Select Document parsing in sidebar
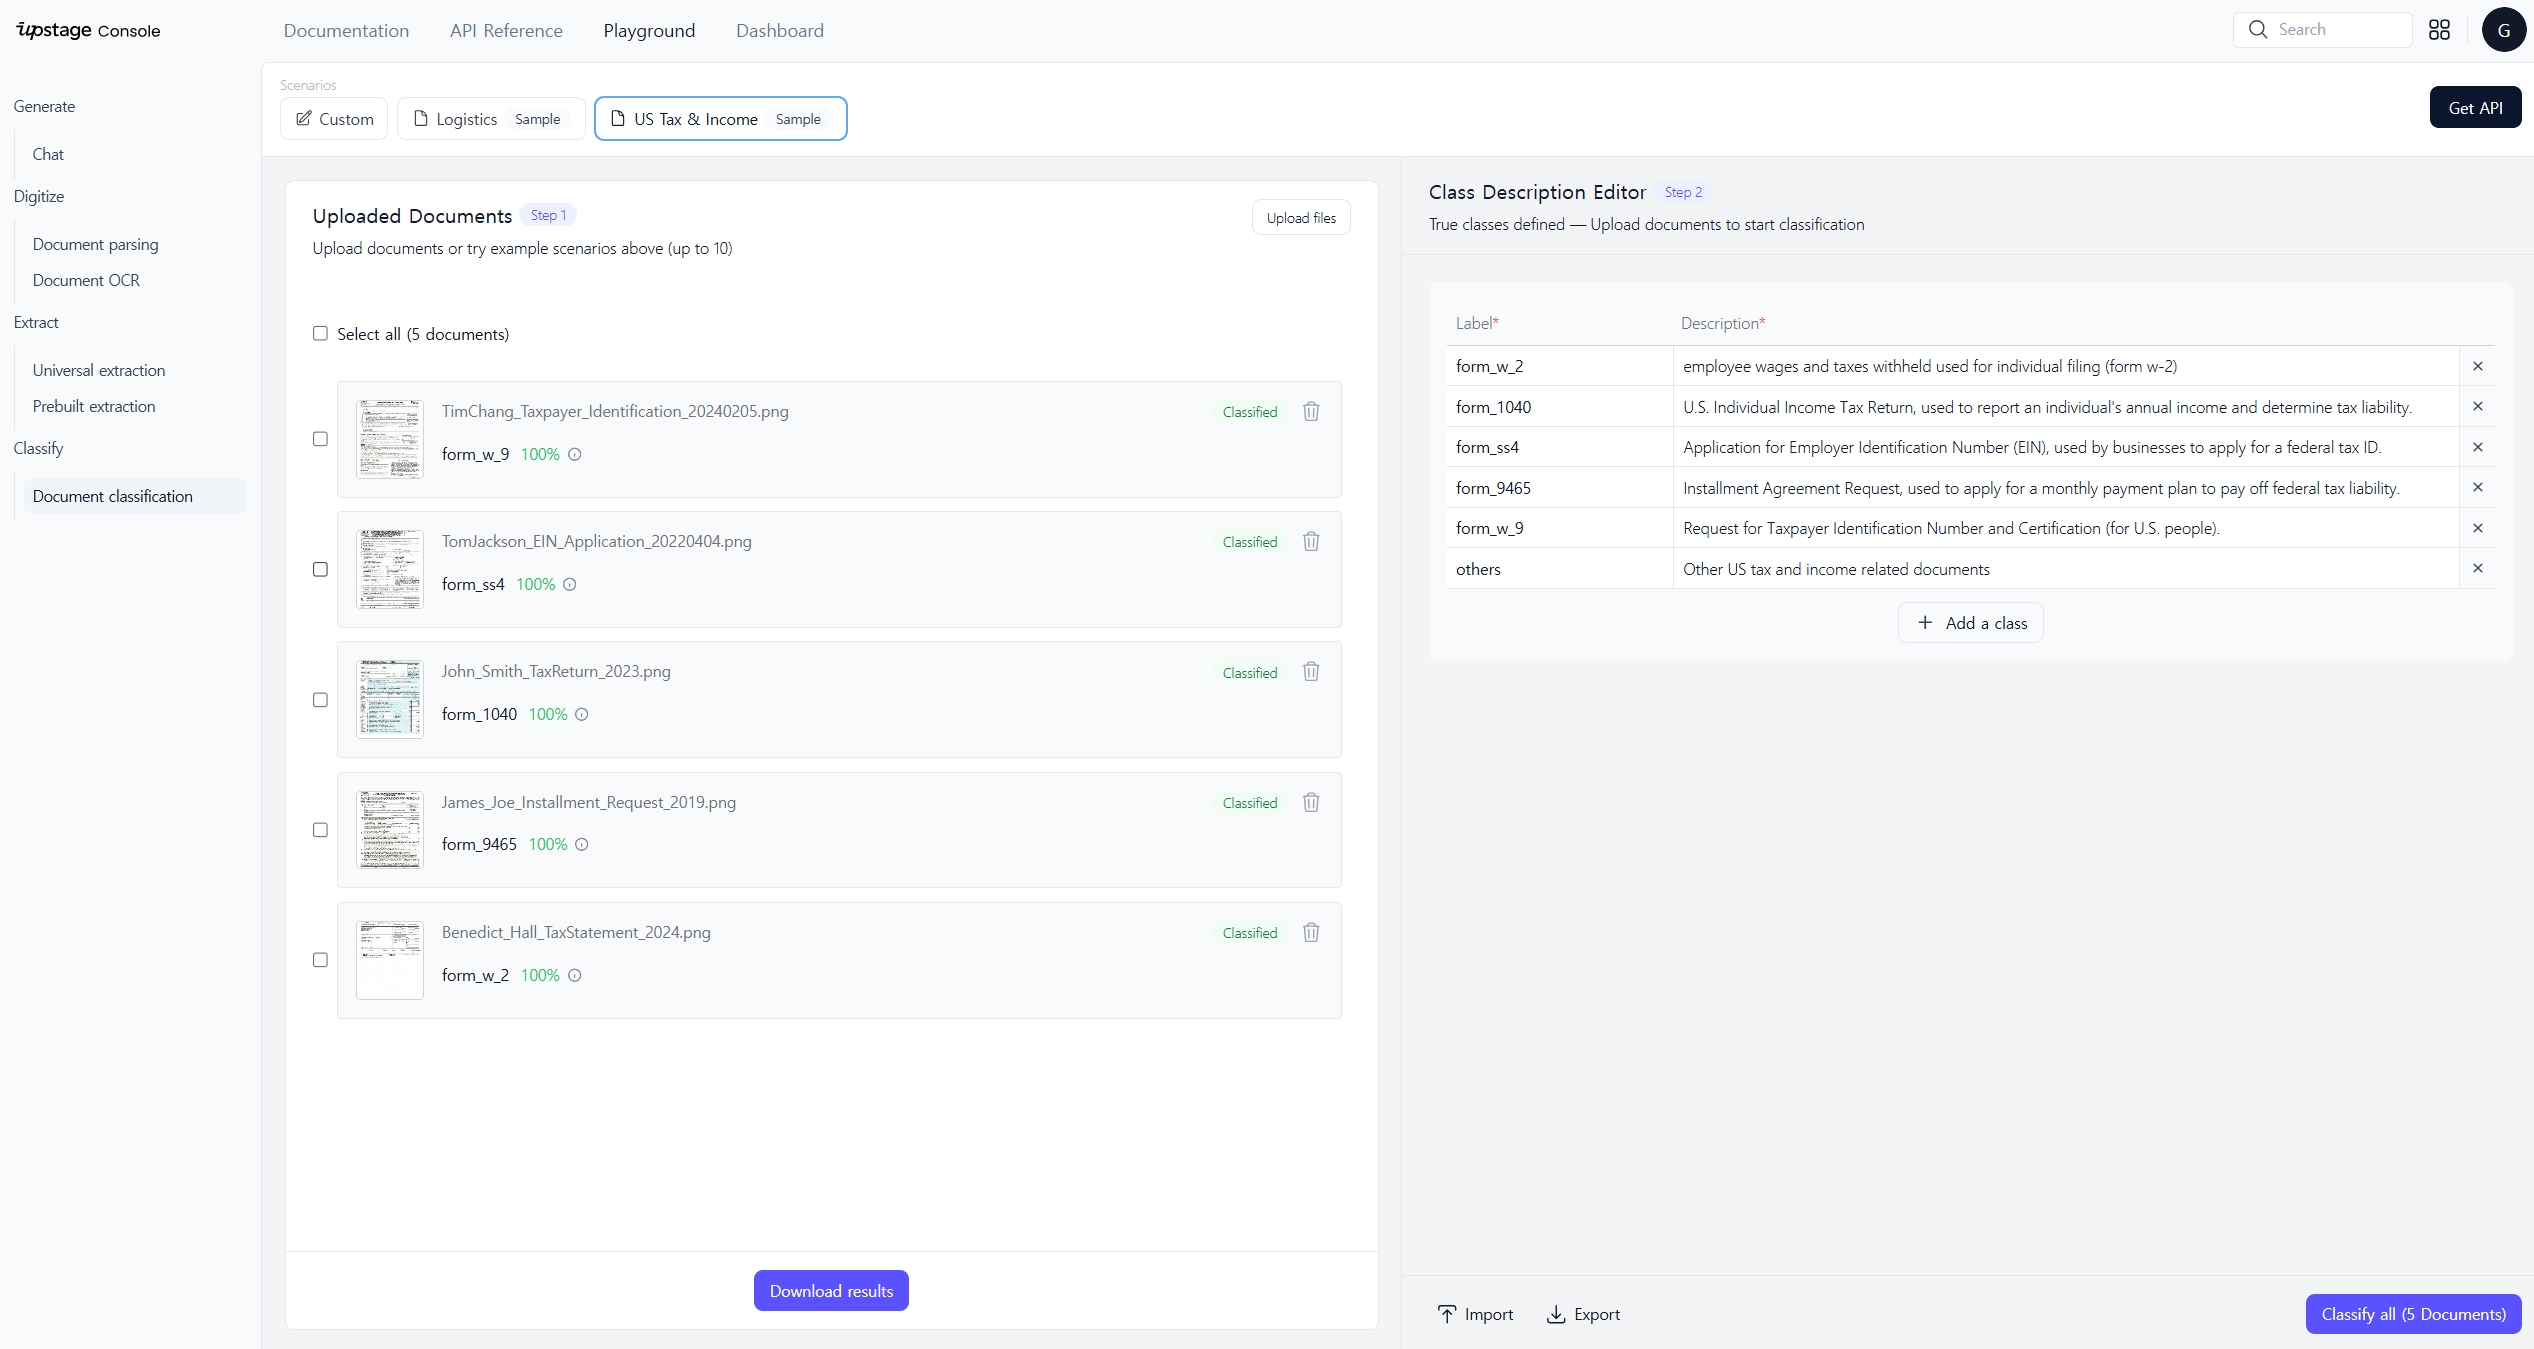2534x1349 pixels. pos(95,244)
